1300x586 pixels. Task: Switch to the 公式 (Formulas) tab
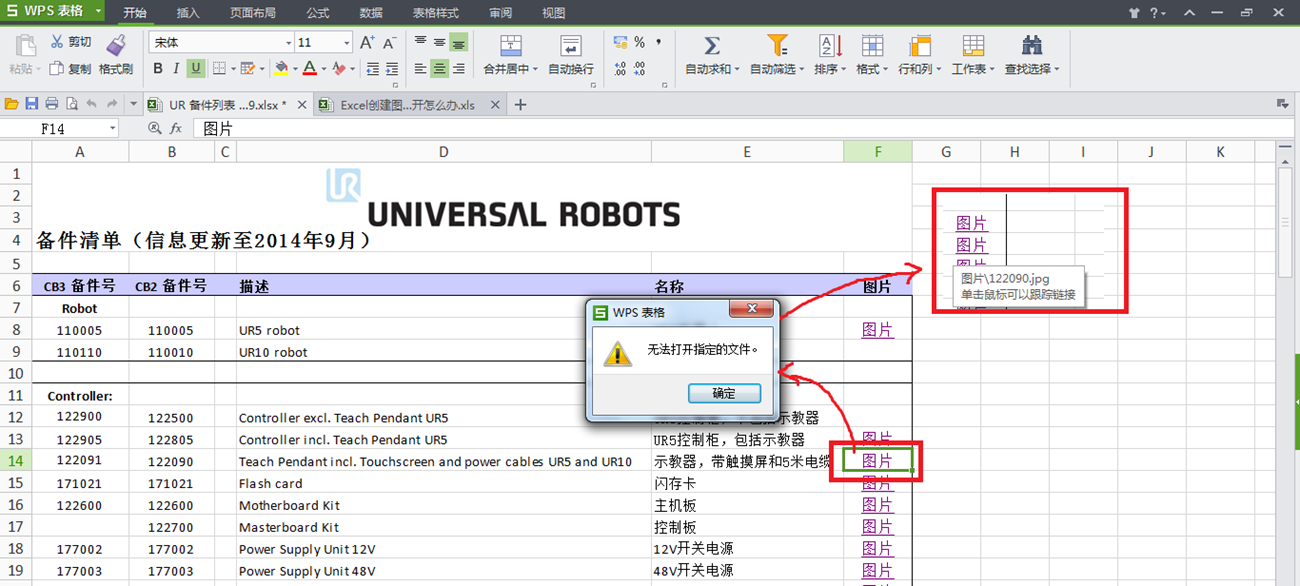[x=318, y=13]
